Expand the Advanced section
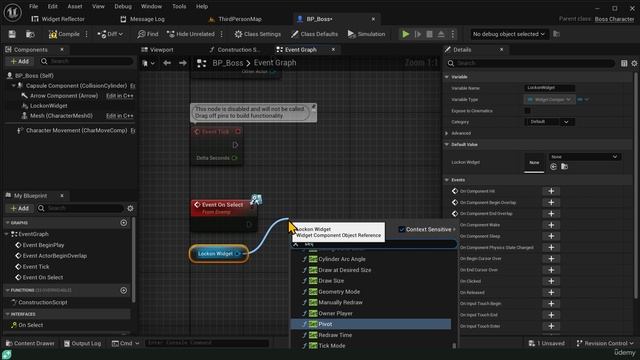 pyautogui.click(x=447, y=133)
